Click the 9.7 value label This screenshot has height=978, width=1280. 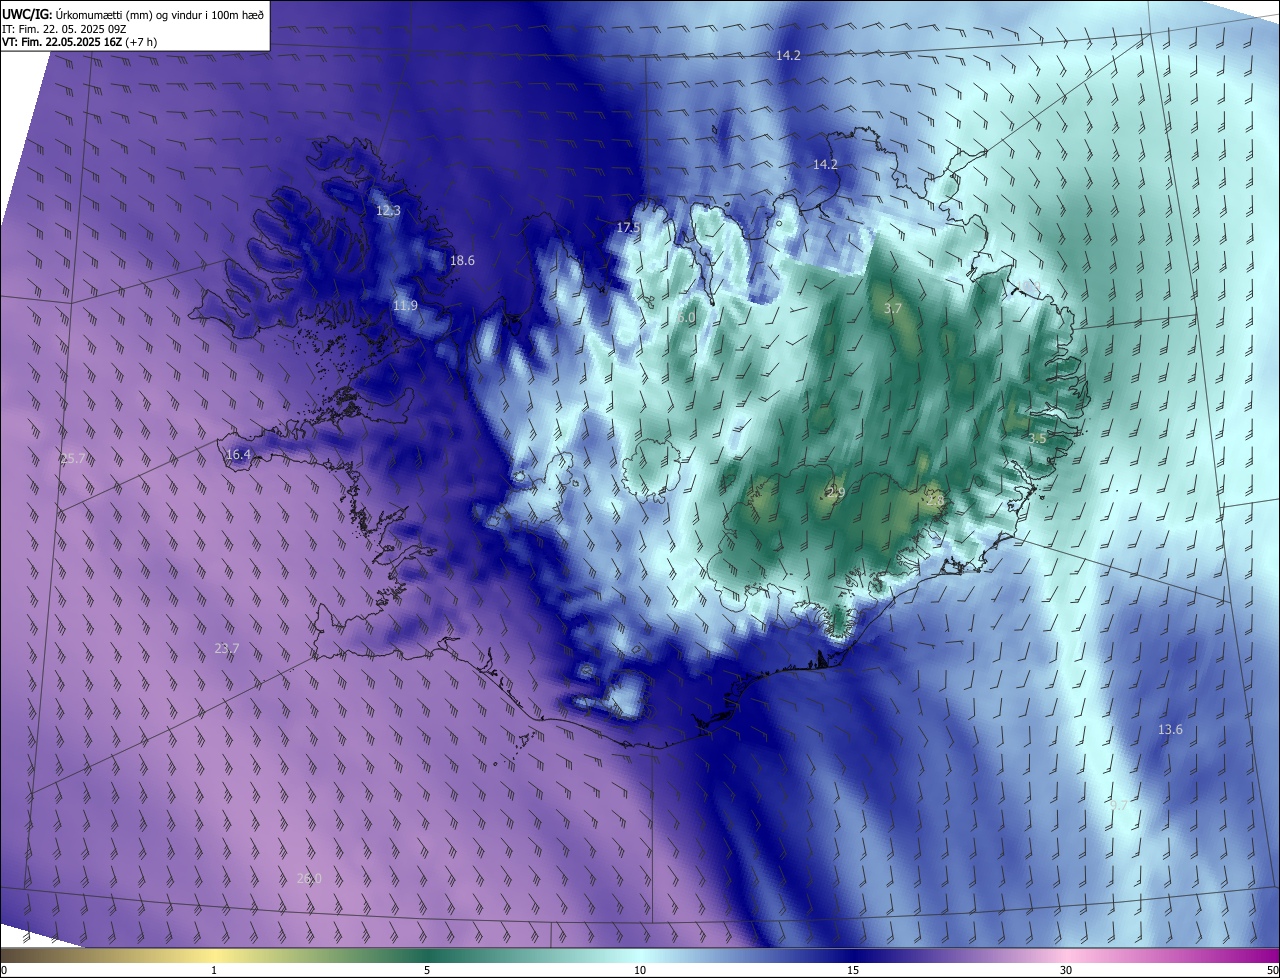1119,805
